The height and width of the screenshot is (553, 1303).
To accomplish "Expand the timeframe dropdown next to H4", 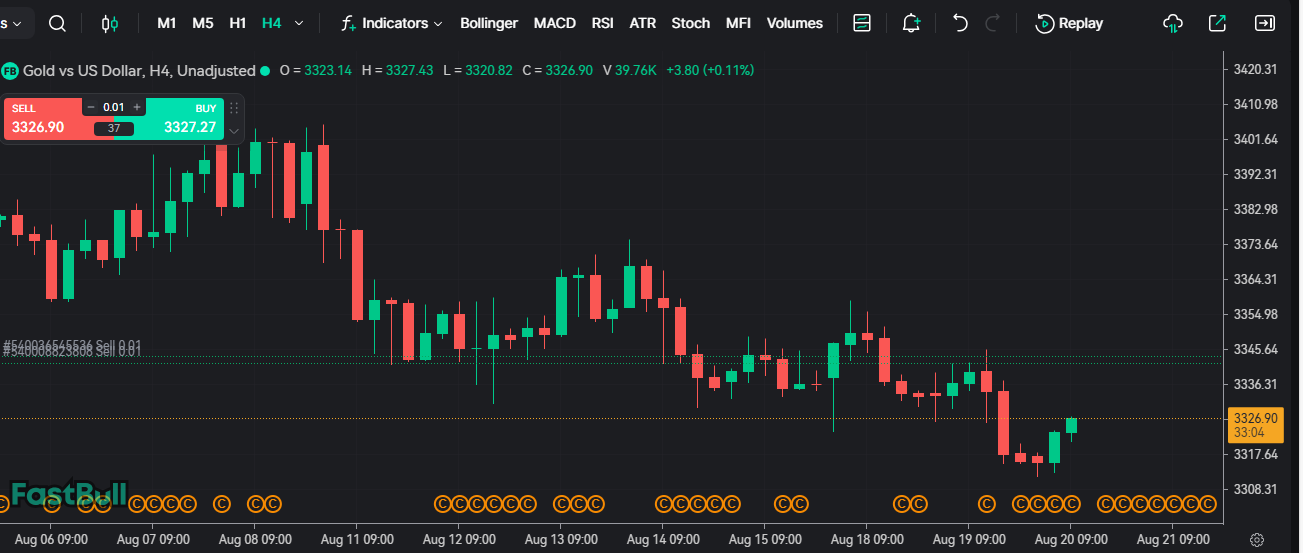I will pyautogui.click(x=299, y=23).
